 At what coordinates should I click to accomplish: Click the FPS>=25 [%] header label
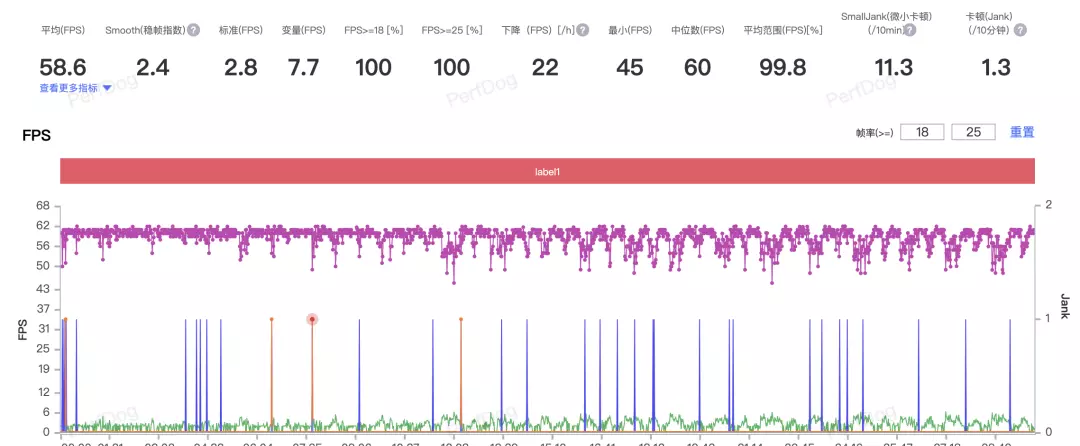[452, 30]
